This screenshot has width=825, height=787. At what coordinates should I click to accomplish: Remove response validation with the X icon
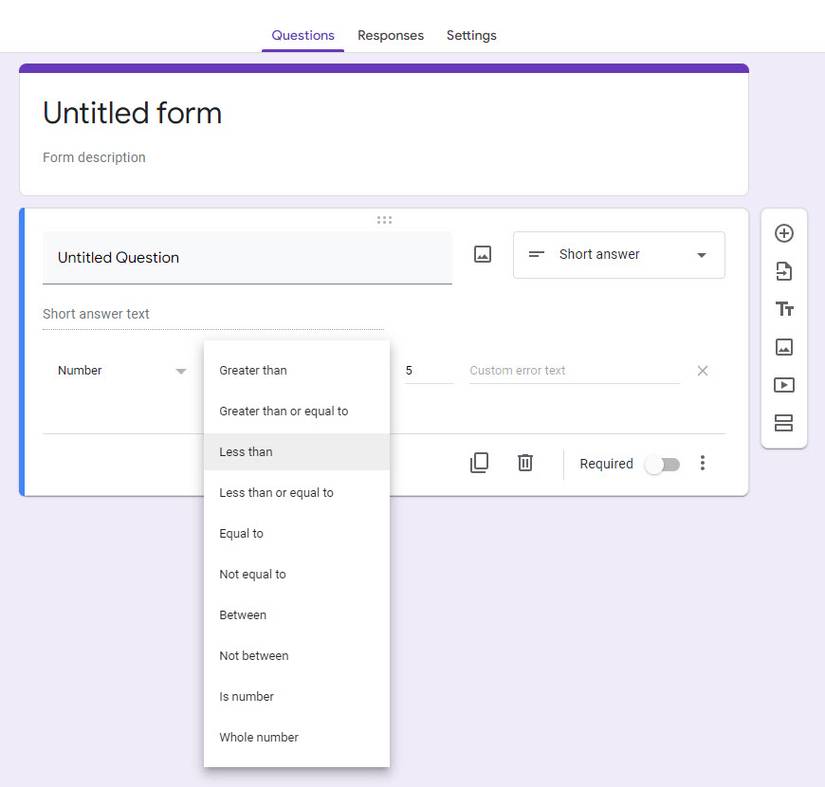(702, 370)
